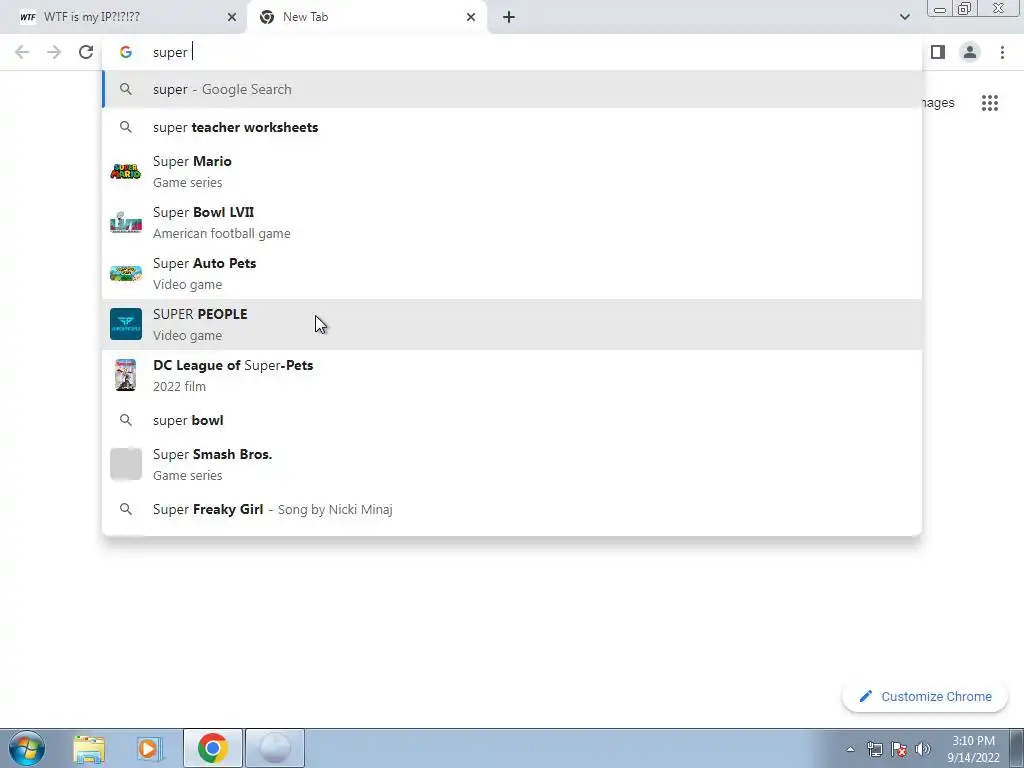This screenshot has height=768, width=1024.
Task: Open the network tray icon
Action: 874,749
